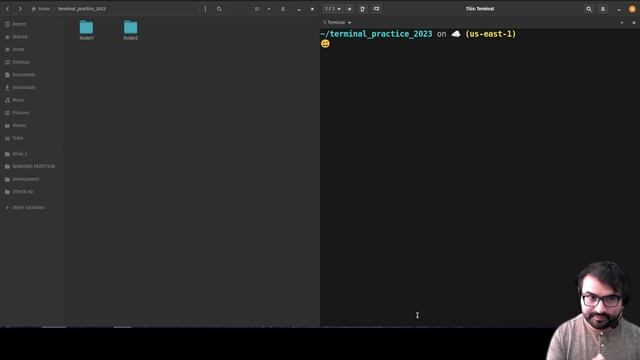
Task: Open folder1 in Files
Action: [x=87, y=30]
